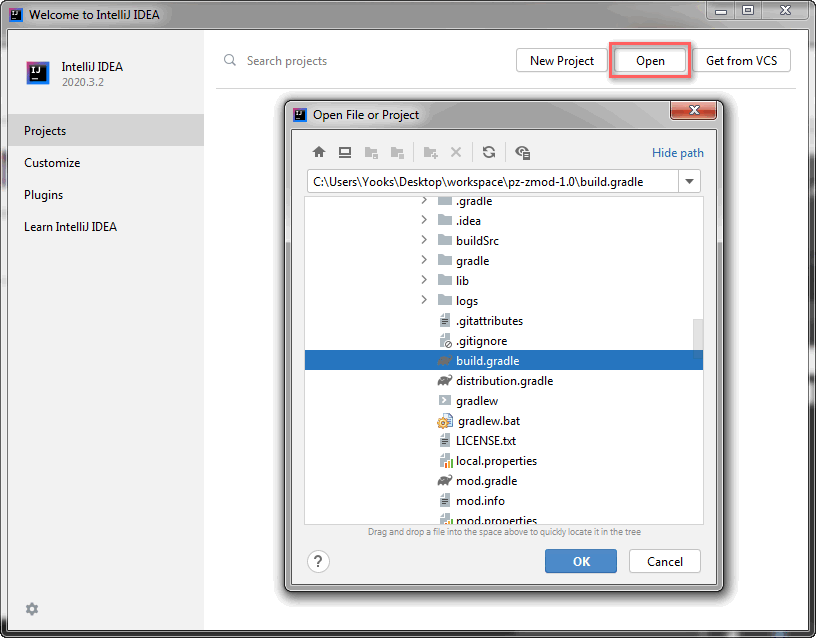Click the gradlew shell file icon
Image resolution: width=816 pixels, height=638 pixels.
[x=444, y=400]
